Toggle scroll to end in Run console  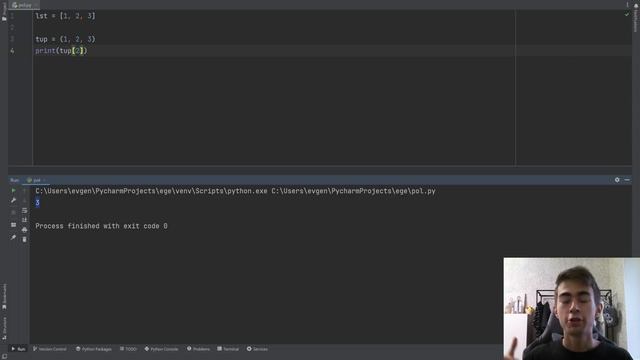pyautogui.click(x=24, y=220)
